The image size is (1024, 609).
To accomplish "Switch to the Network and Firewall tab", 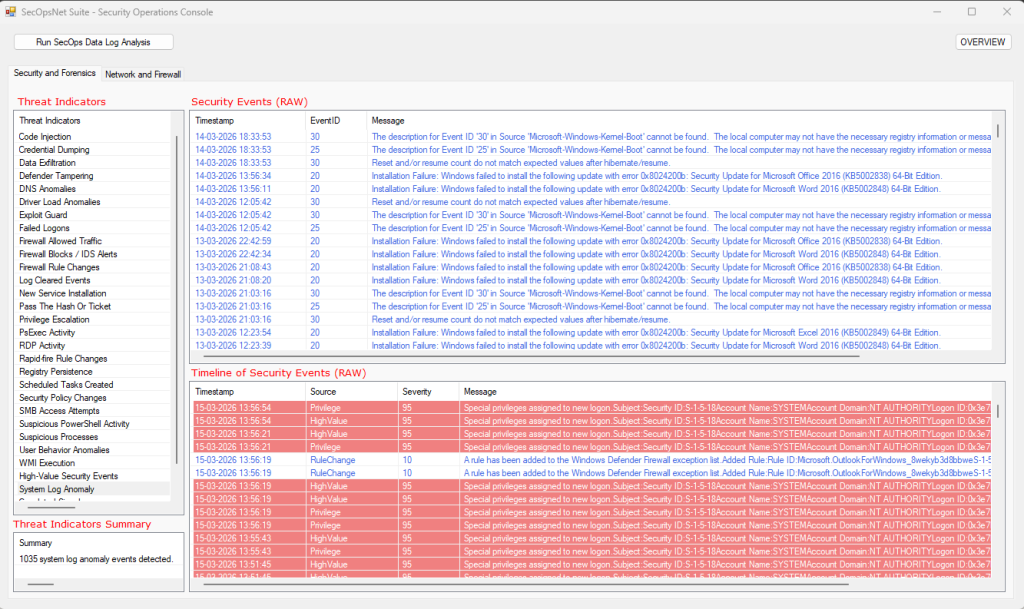I will (x=143, y=74).
